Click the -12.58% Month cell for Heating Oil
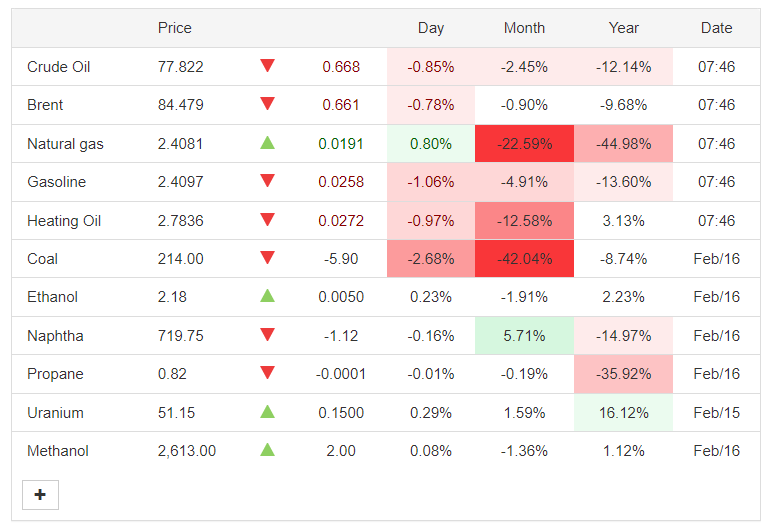This screenshot has height=529, width=770. 524,221
